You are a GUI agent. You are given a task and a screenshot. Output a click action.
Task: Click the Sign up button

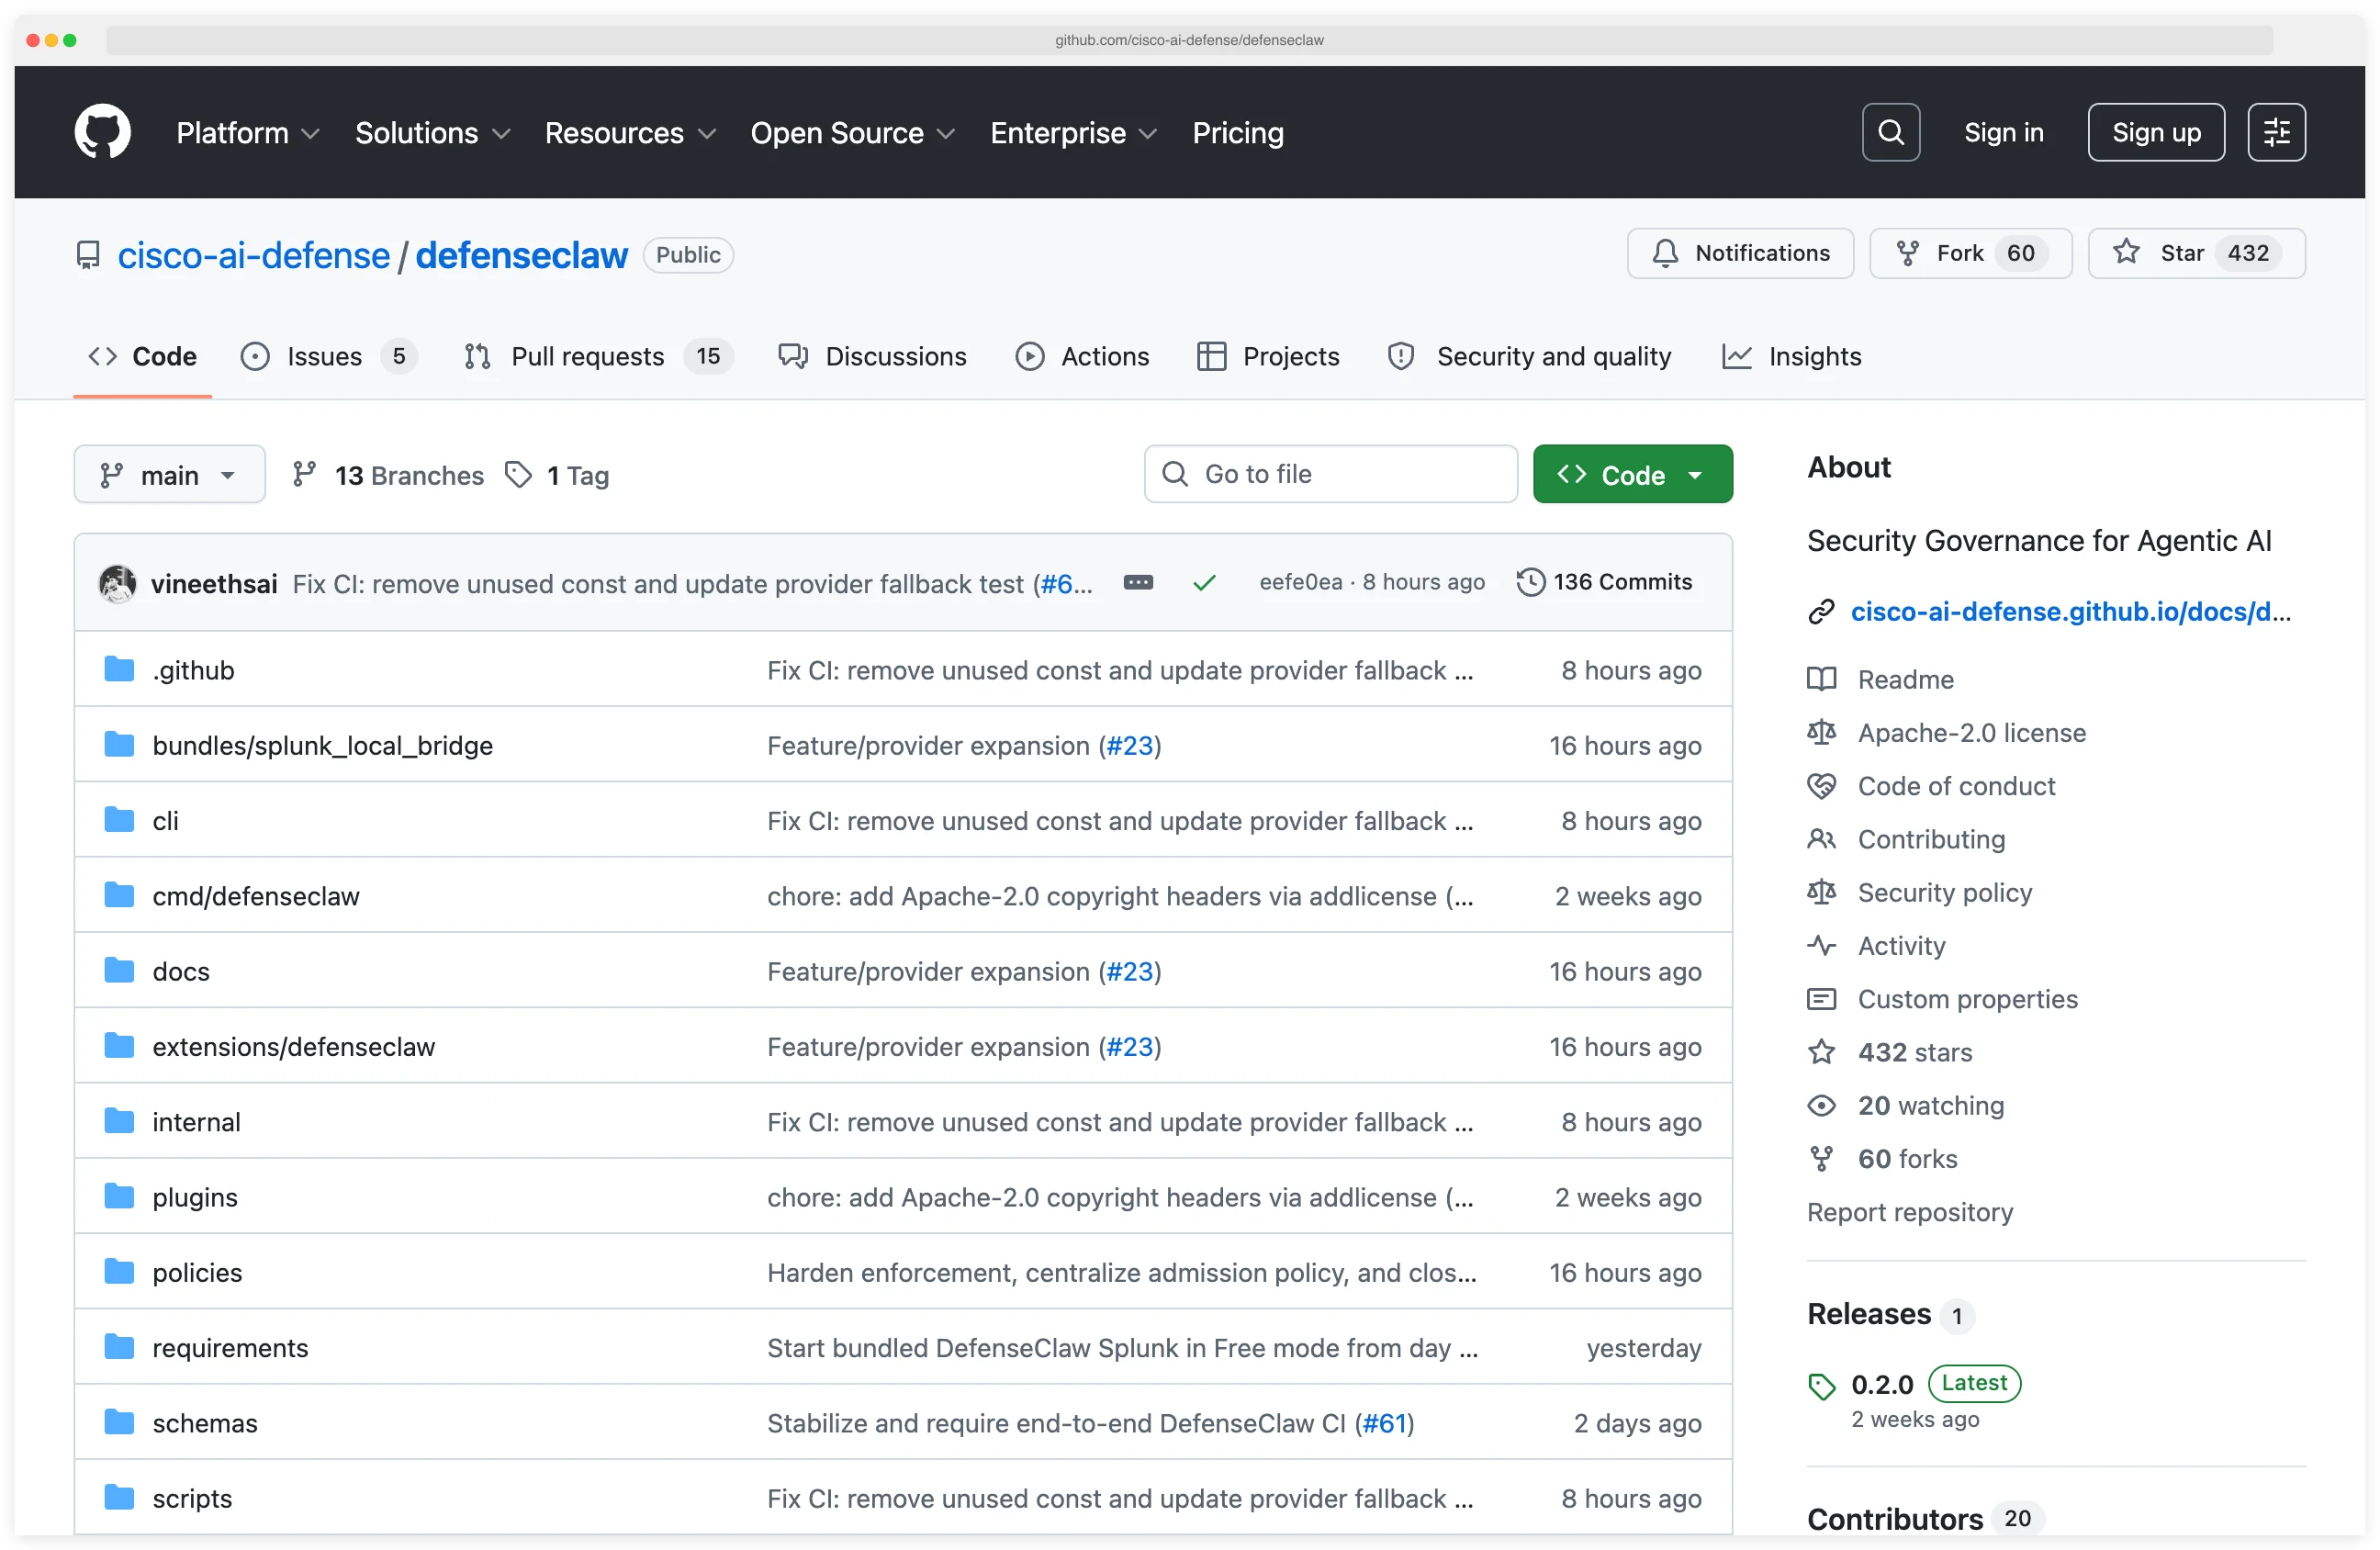(2155, 131)
